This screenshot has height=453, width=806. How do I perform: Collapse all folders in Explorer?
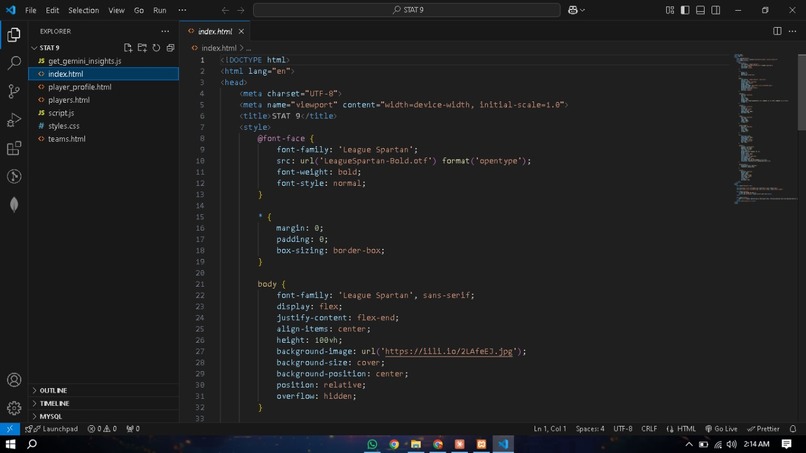171,48
